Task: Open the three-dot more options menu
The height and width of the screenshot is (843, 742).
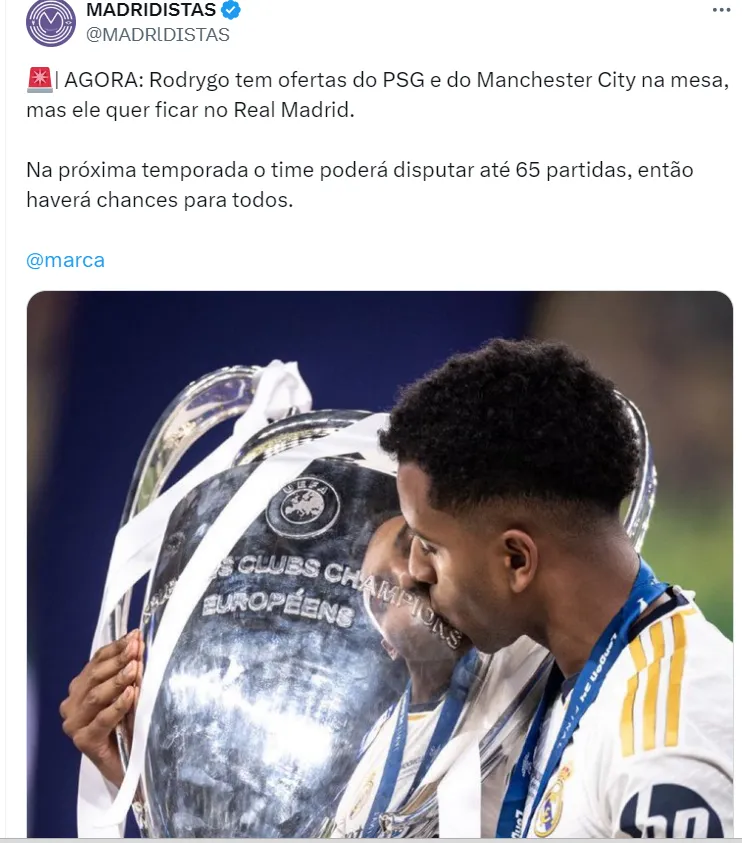Action: pos(721,10)
